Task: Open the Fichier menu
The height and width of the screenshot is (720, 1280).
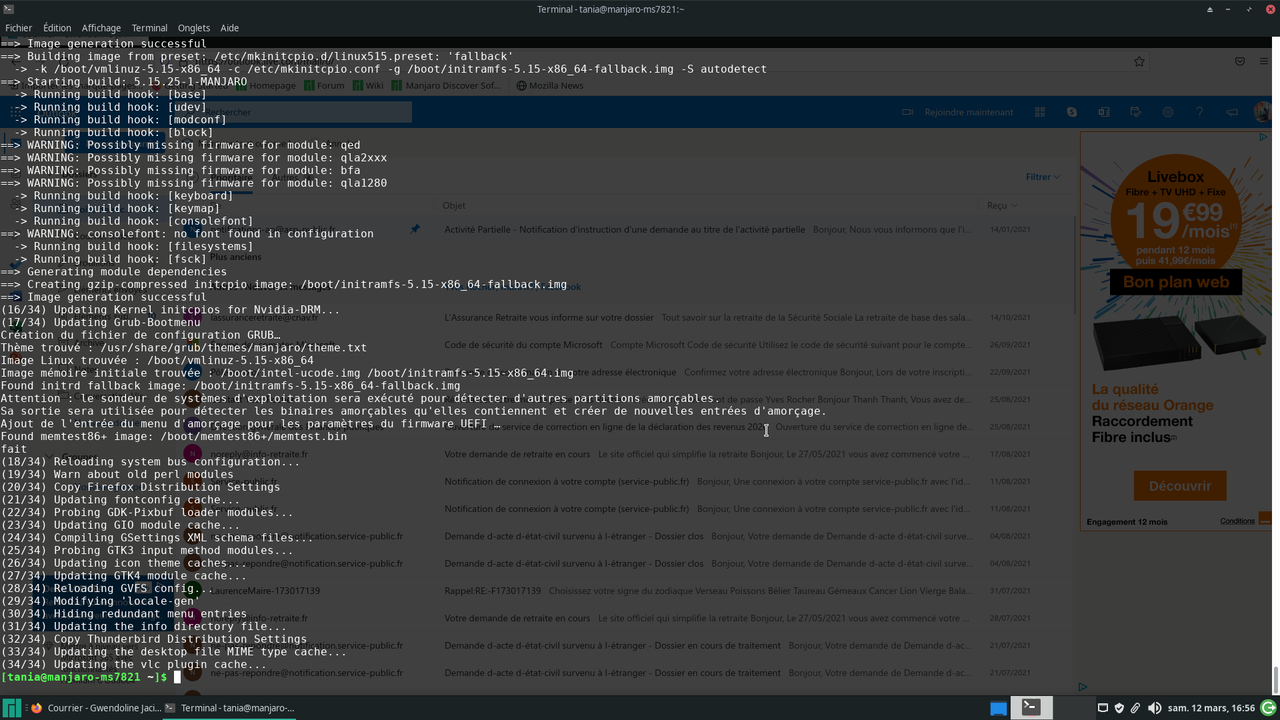Action: point(18,28)
